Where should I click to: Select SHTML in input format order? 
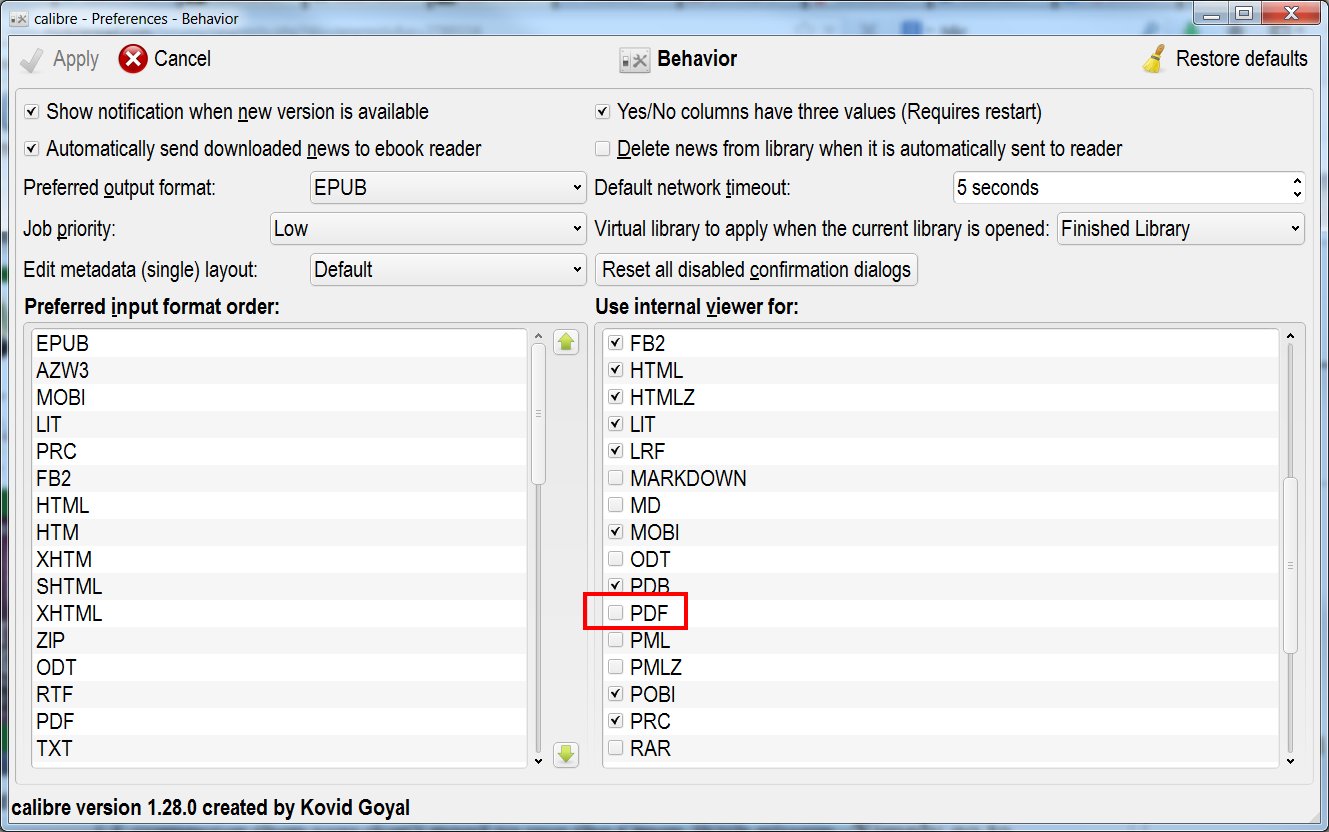coord(279,586)
